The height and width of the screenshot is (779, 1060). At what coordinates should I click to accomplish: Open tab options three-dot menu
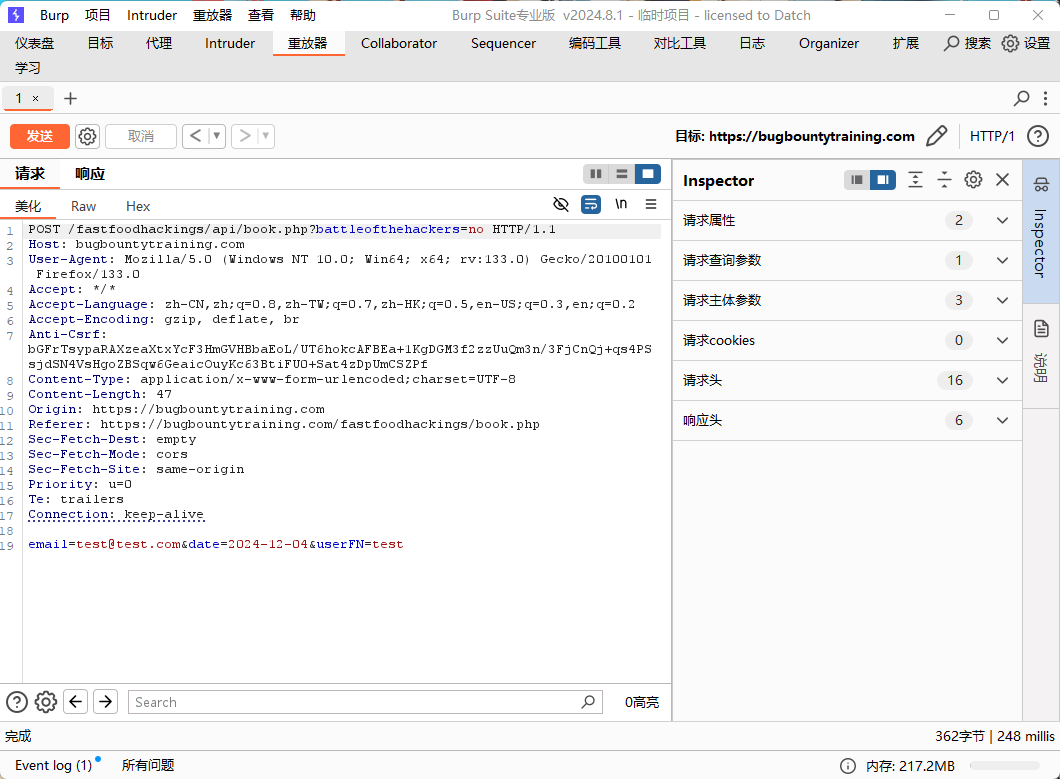1045,98
